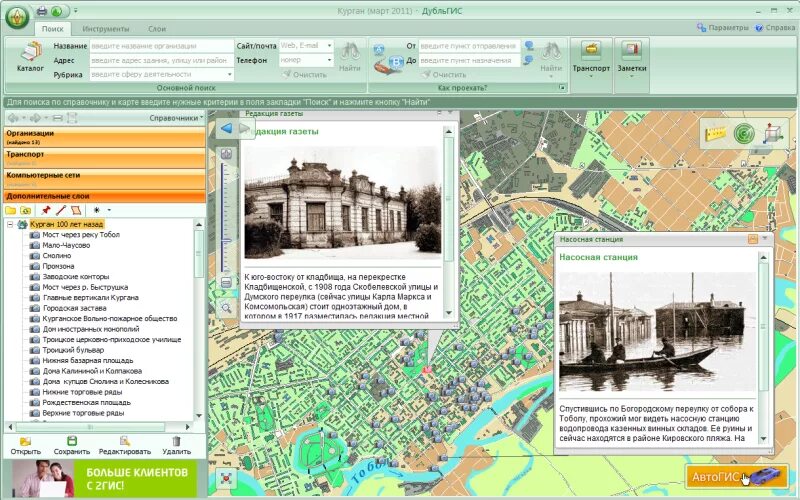The image size is (800, 500).
Task: Click the Сохранить button
Action: click(x=71, y=445)
